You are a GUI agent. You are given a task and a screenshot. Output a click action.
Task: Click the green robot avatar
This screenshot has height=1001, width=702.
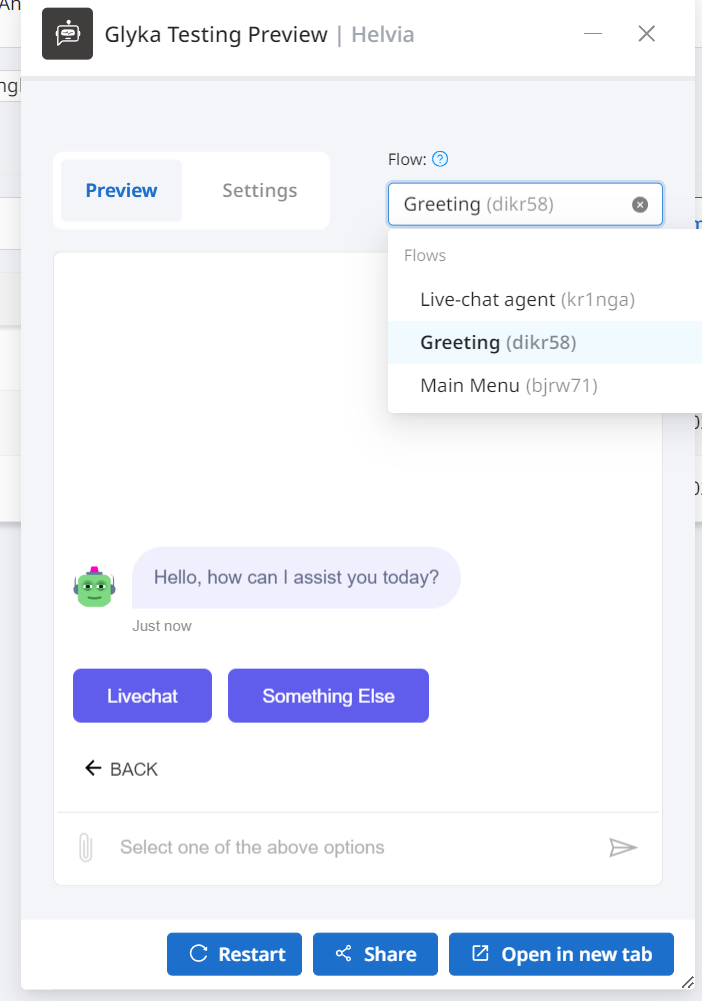pos(94,586)
